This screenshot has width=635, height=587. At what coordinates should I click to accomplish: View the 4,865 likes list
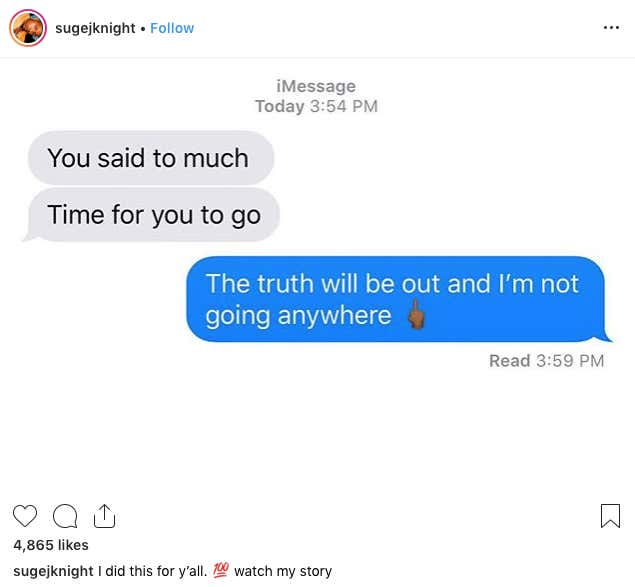pos(51,545)
